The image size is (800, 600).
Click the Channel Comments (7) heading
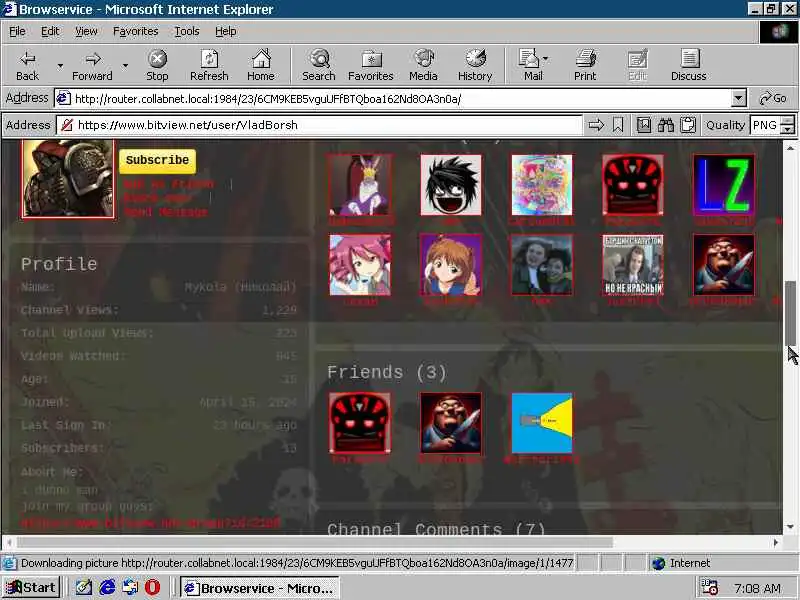[436, 529]
